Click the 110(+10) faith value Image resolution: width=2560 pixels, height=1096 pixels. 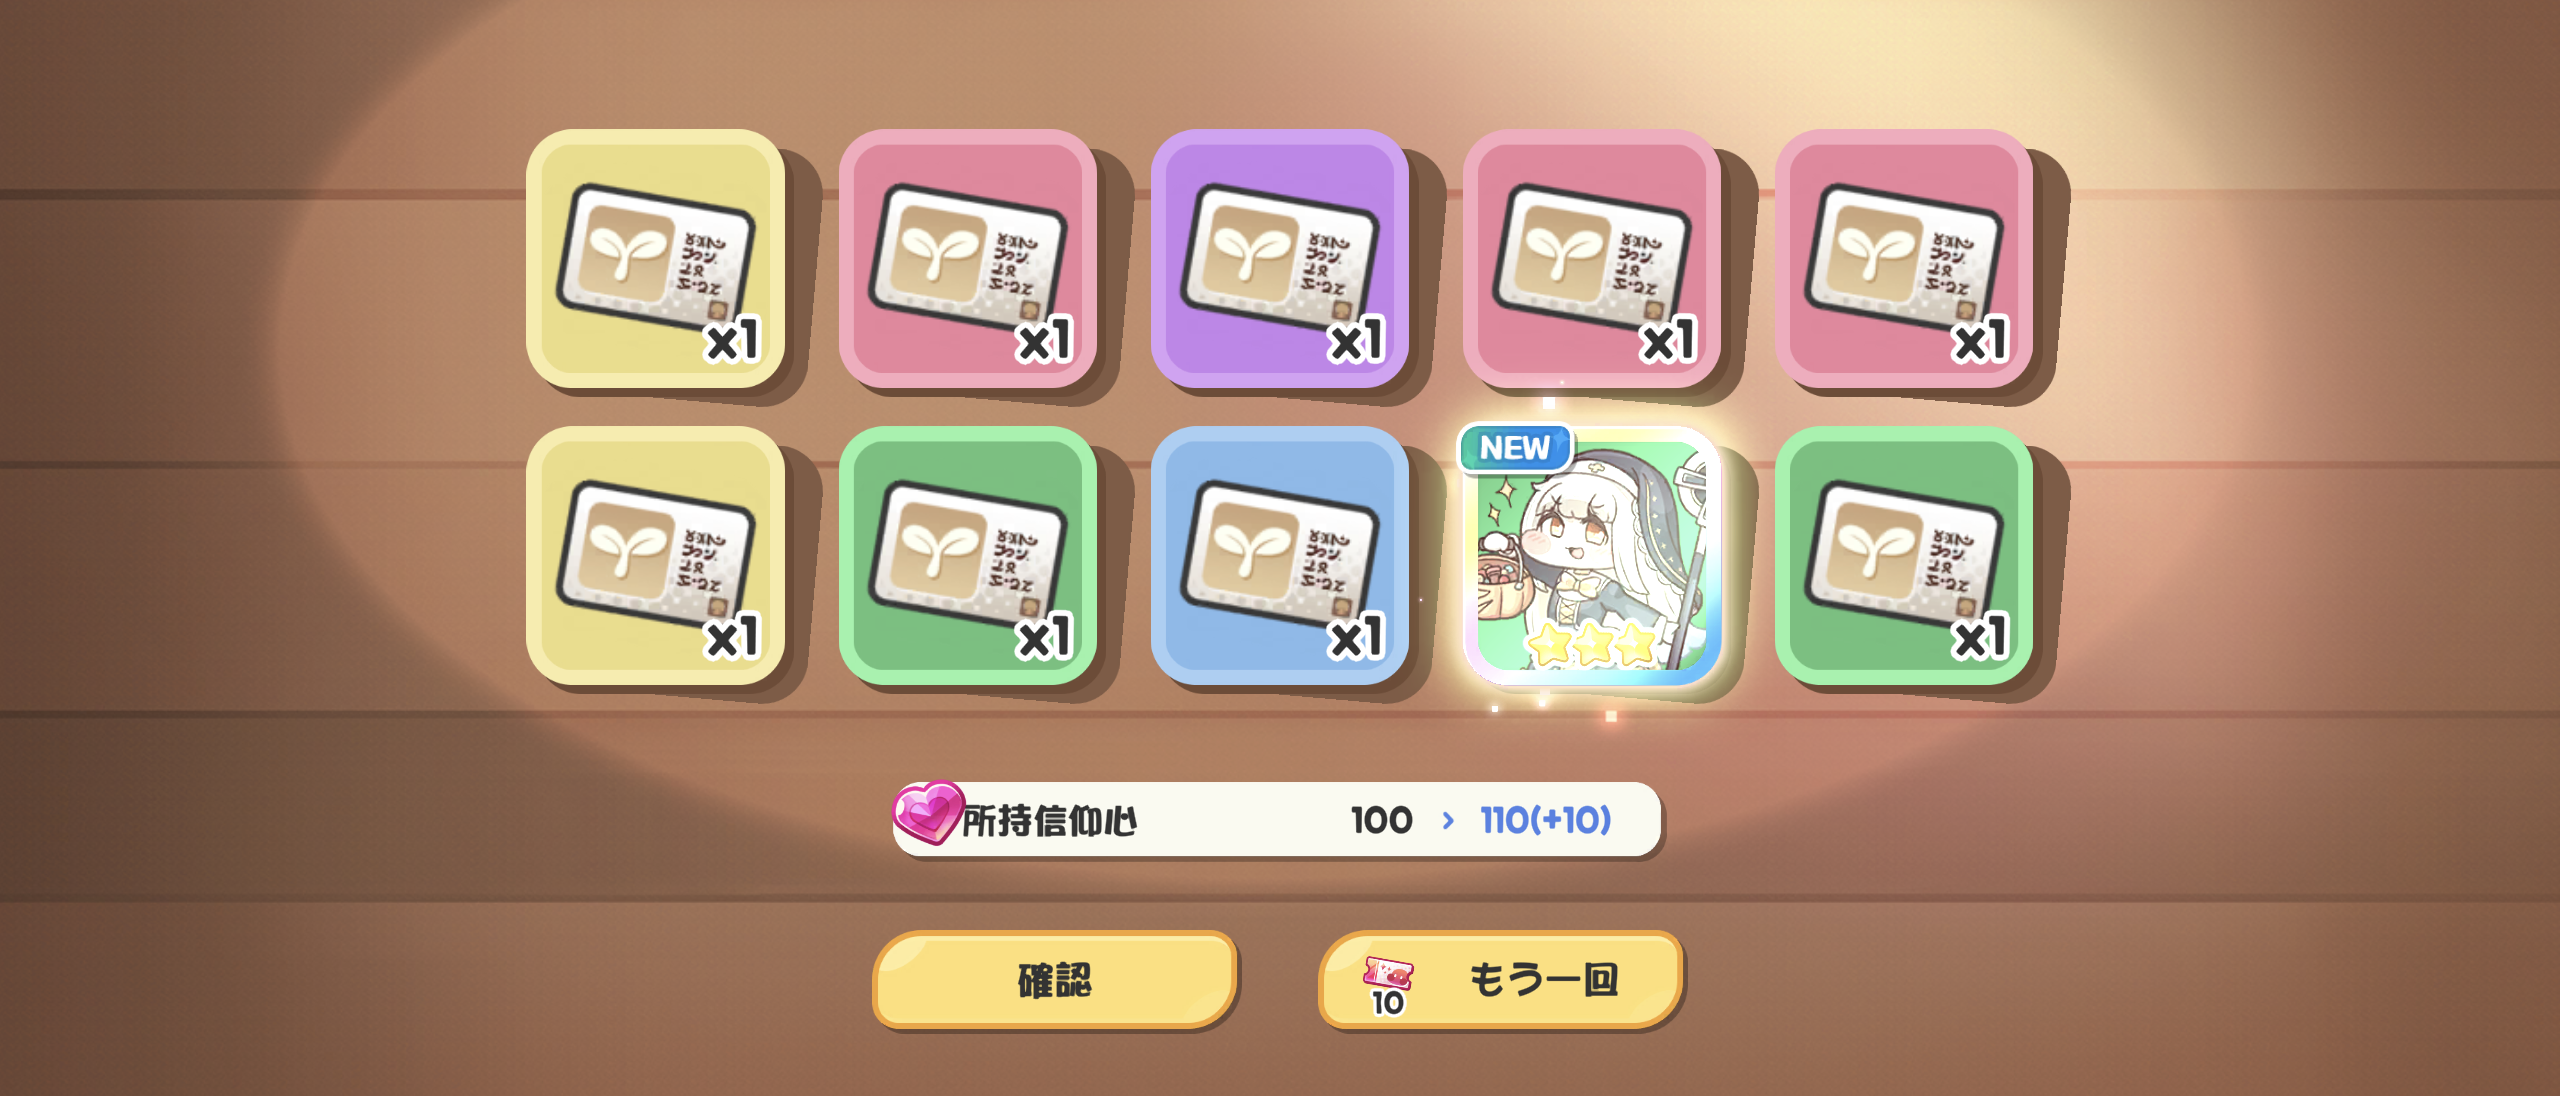1545,820
